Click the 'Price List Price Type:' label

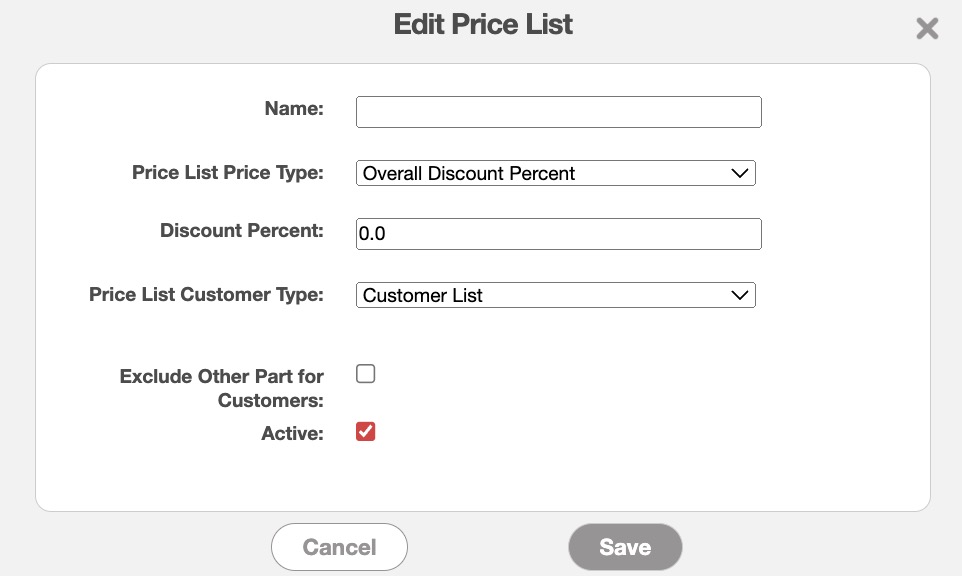(x=228, y=172)
